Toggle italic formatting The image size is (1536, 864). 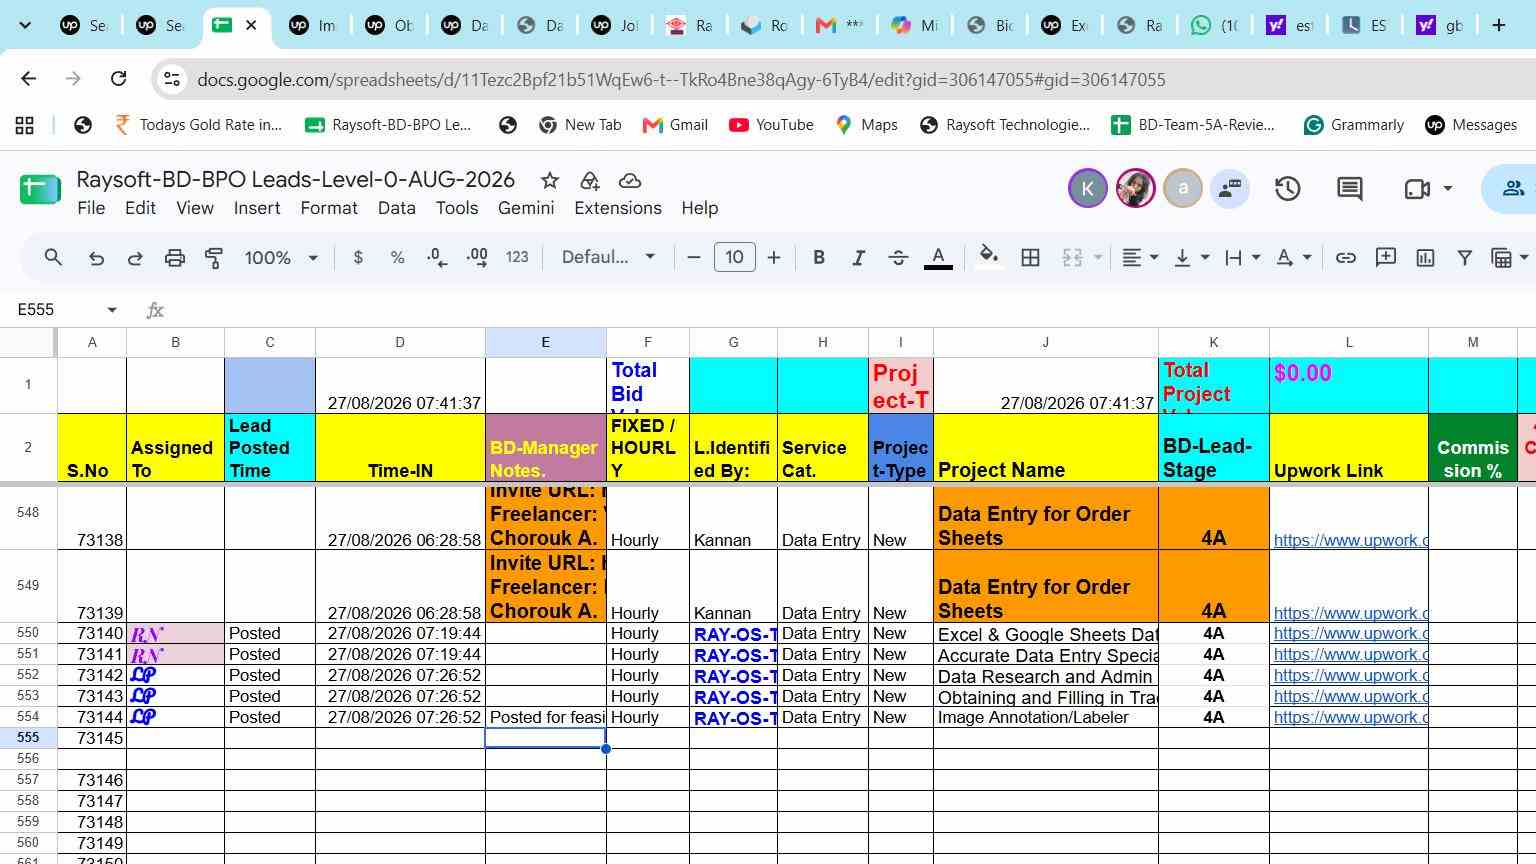point(858,258)
